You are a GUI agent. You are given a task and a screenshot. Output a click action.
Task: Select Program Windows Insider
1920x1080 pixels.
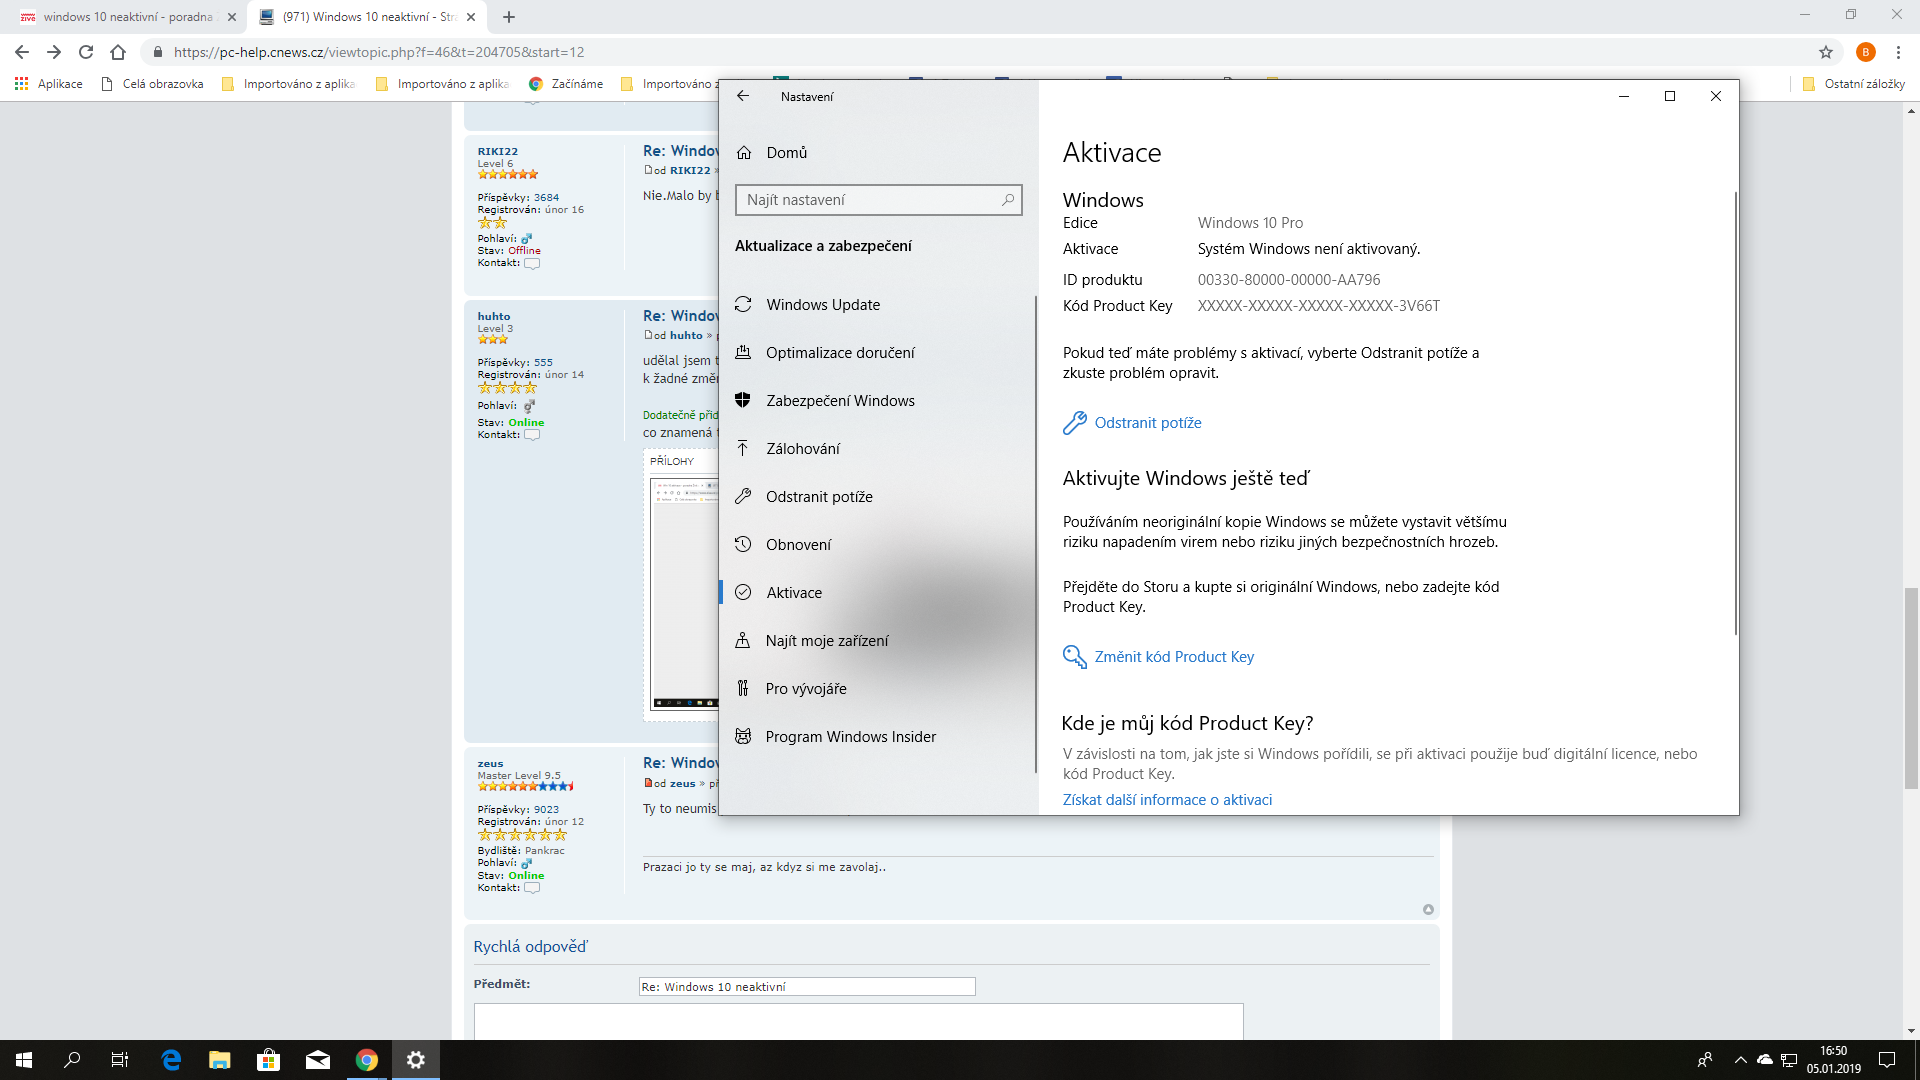coord(850,737)
